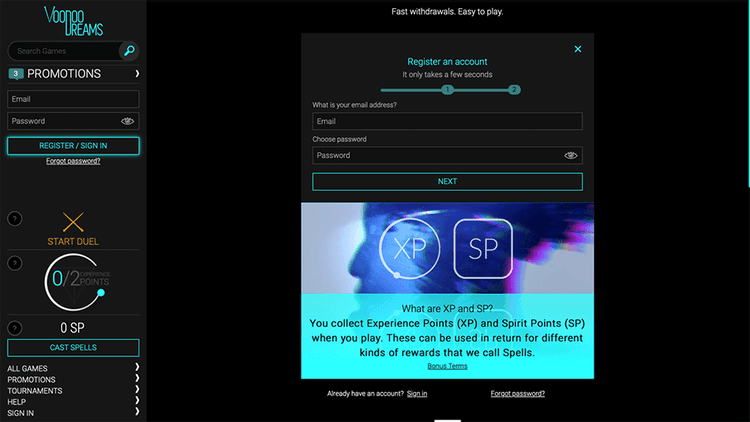This screenshot has height=422, width=750.
Task: Open SIGN IN menu item
Action: [20, 413]
